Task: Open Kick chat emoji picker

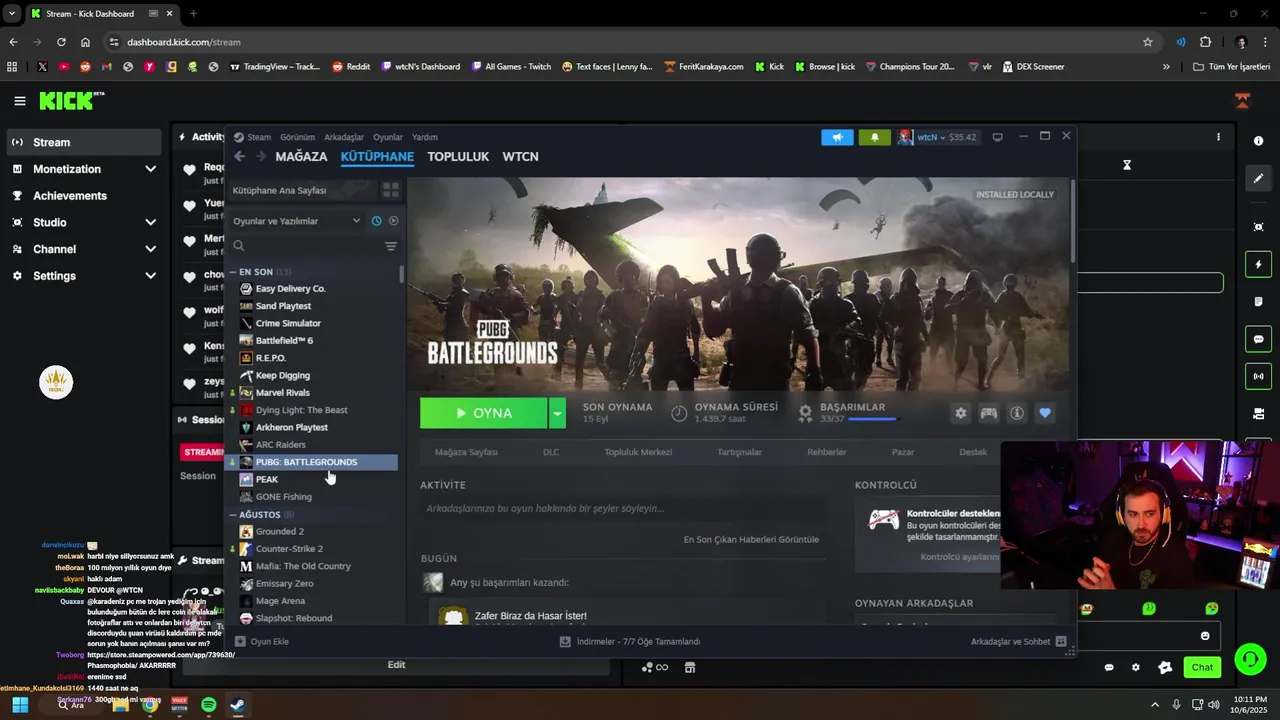Action: click(1205, 636)
